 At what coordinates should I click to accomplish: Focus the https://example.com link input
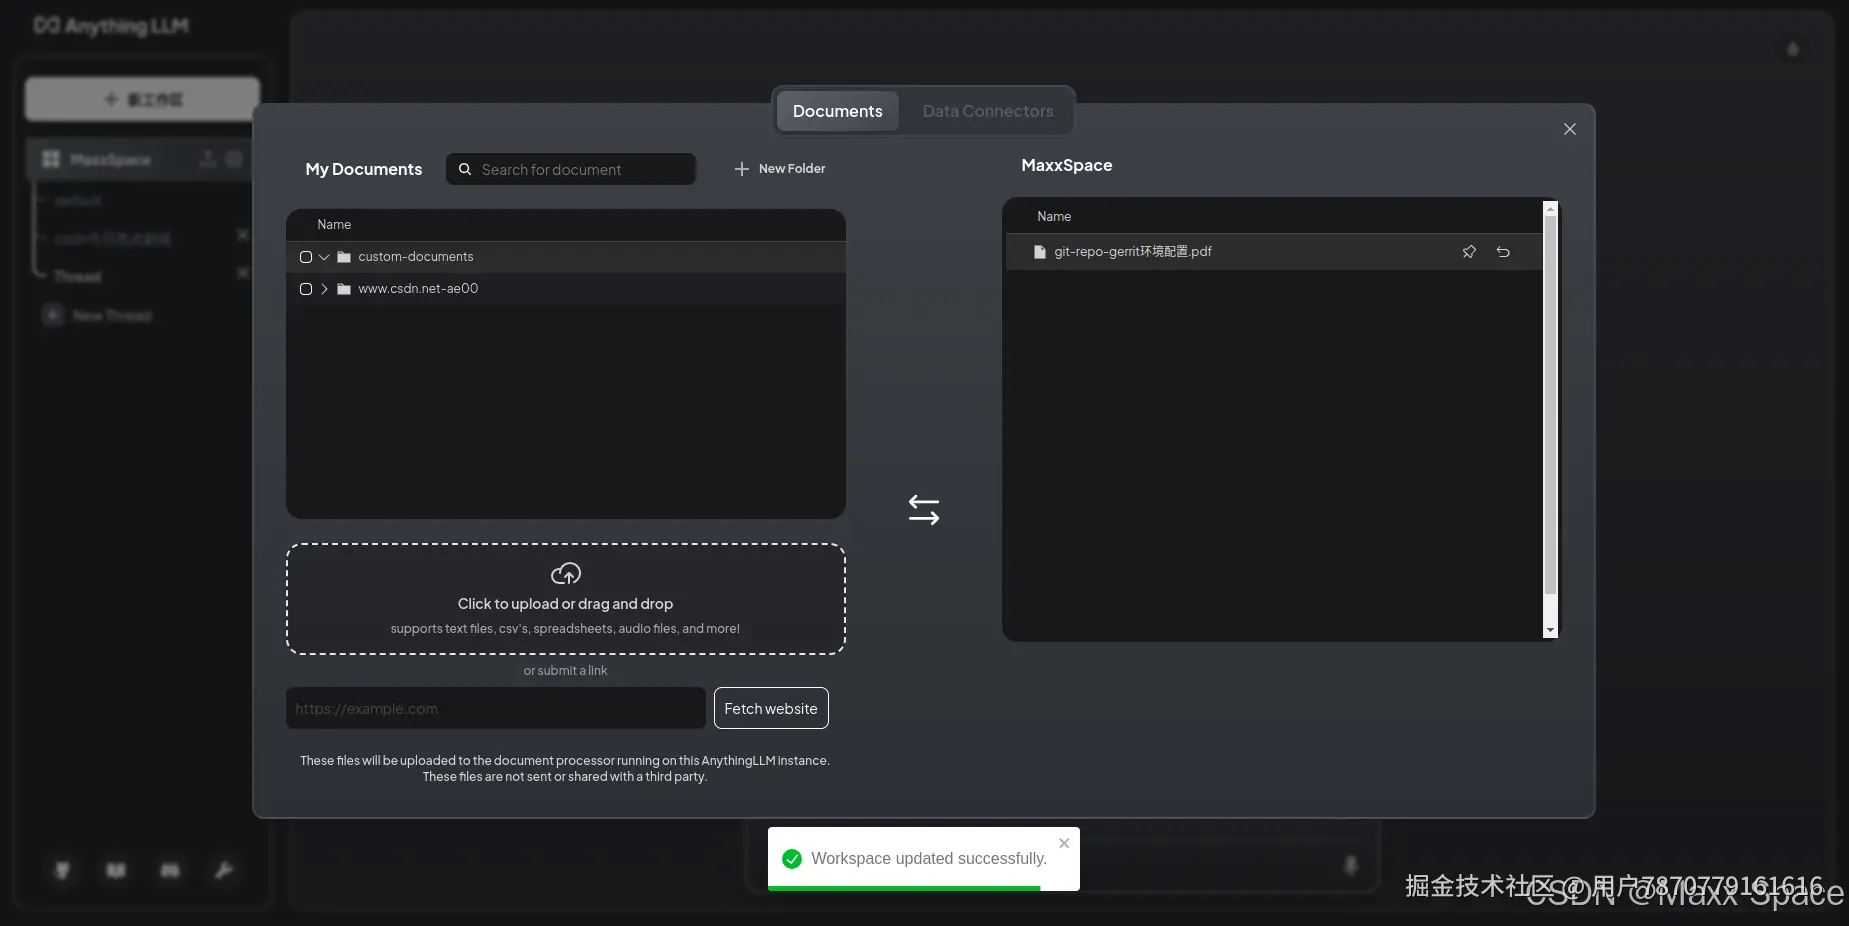(496, 708)
